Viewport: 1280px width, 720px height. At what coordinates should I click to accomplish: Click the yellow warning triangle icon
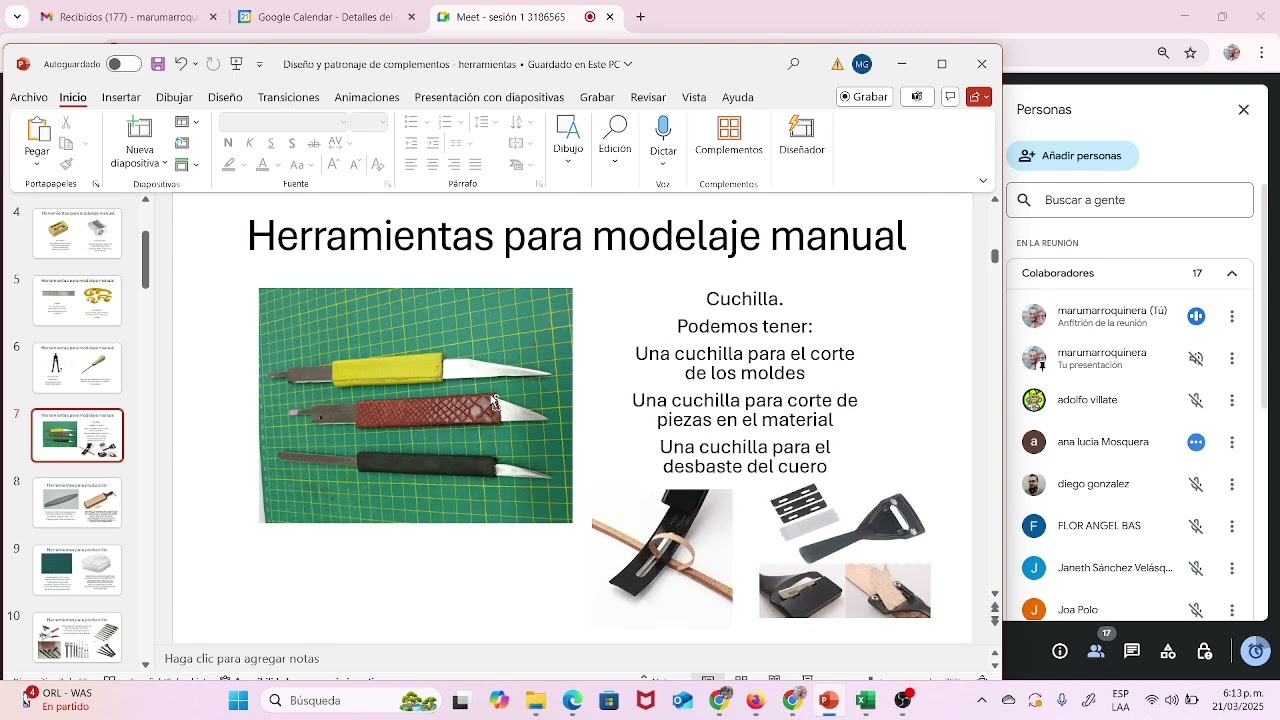point(838,64)
